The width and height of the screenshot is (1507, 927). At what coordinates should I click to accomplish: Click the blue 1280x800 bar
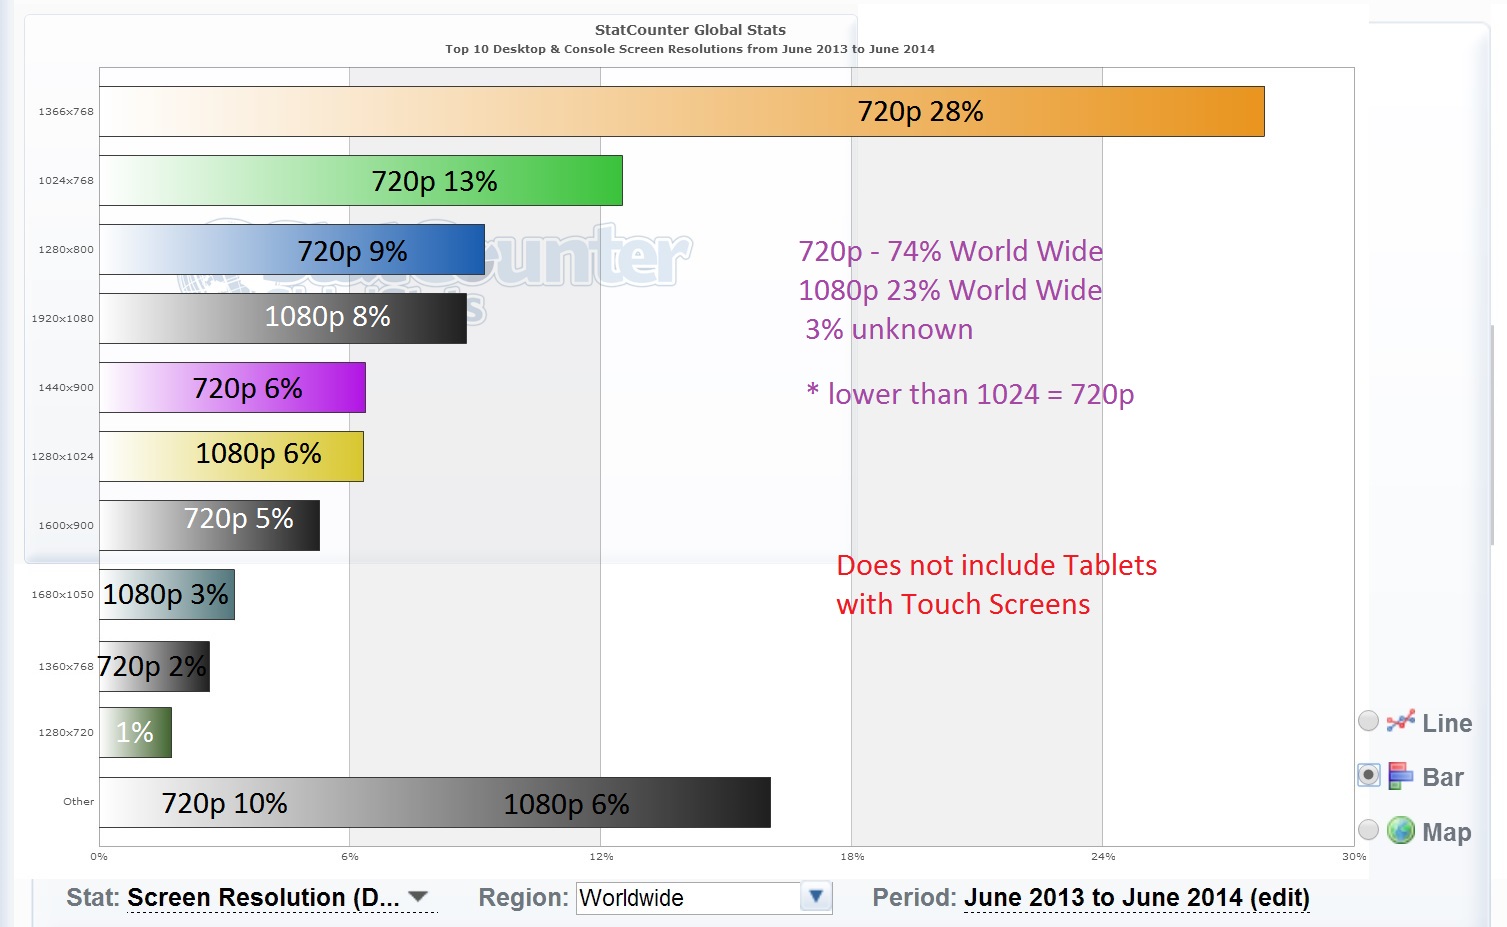[292, 249]
